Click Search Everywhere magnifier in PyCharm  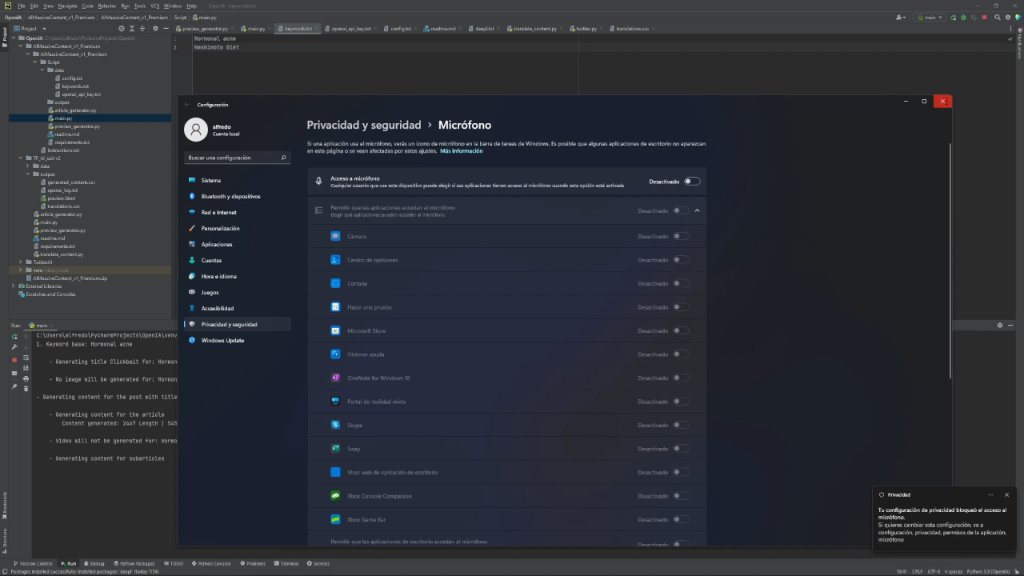click(x=997, y=18)
